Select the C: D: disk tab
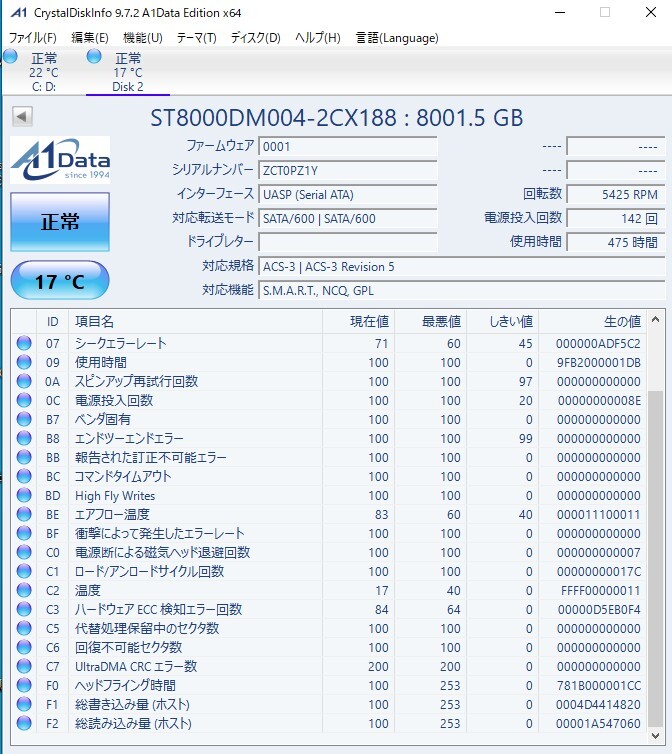This screenshot has height=754, width=672. [x=43, y=72]
